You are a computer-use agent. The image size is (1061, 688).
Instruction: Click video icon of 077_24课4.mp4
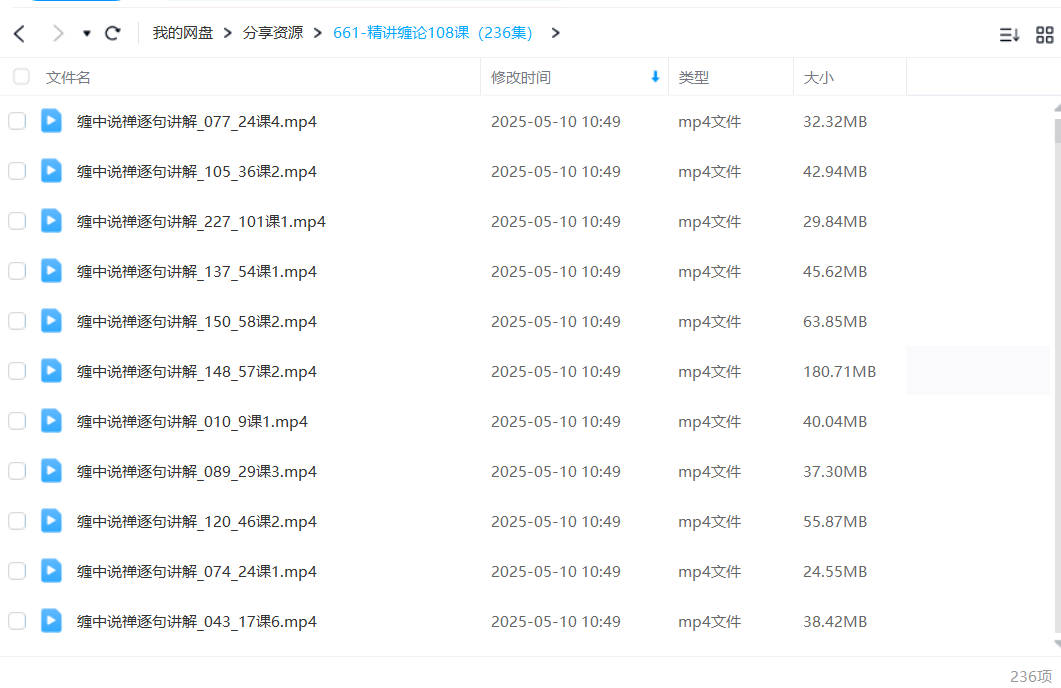click(x=51, y=120)
